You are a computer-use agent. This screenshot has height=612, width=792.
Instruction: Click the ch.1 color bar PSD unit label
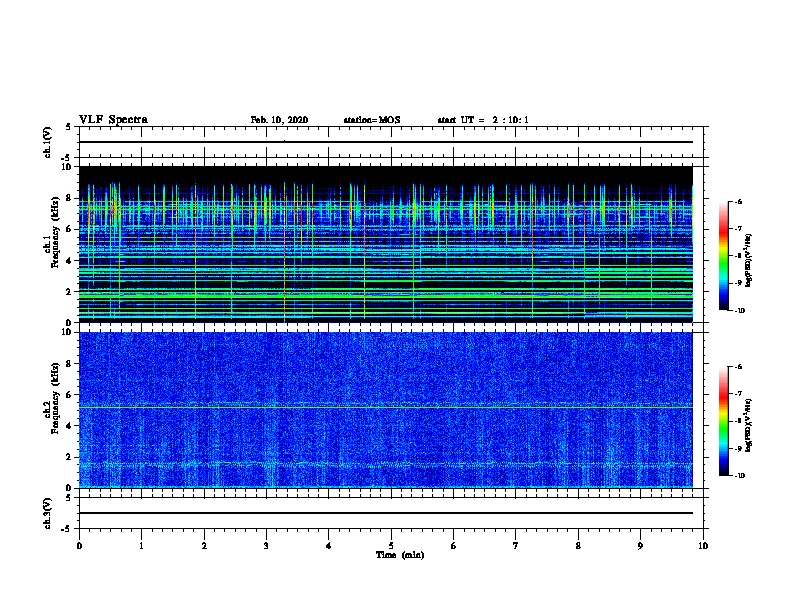pyautogui.click(x=749, y=260)
